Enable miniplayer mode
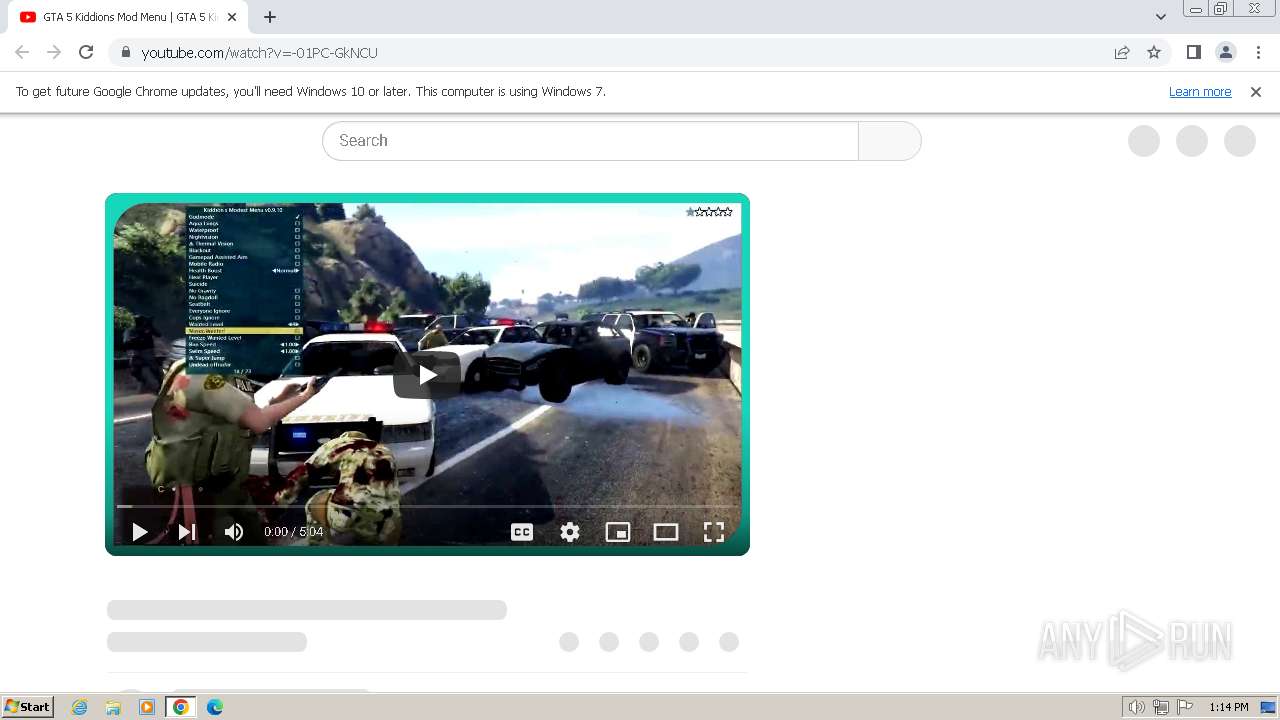This screenshot has width=1280, height=720. [x=618, y=532]
